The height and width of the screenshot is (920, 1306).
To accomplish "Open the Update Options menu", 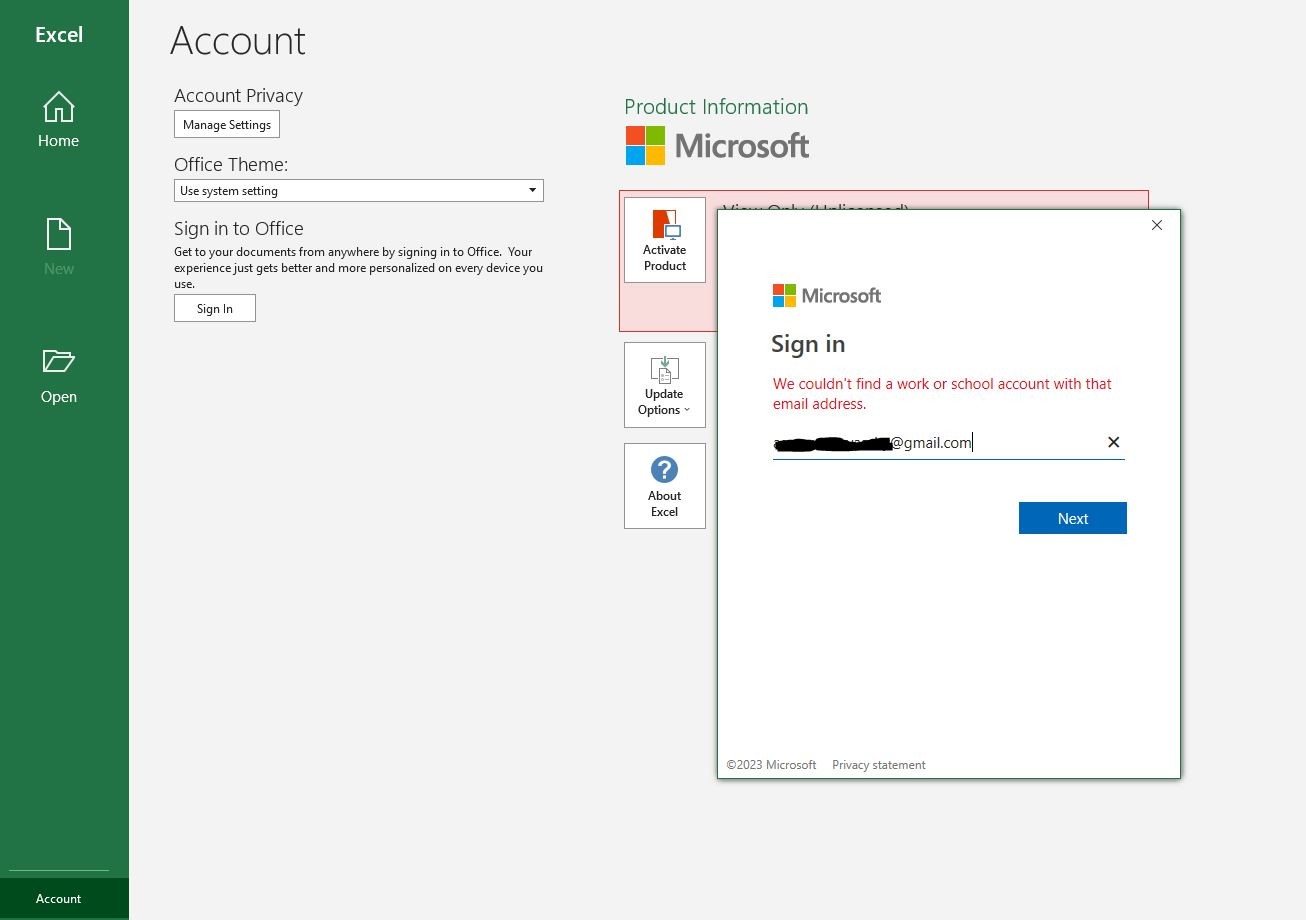I will pos(665,385).
